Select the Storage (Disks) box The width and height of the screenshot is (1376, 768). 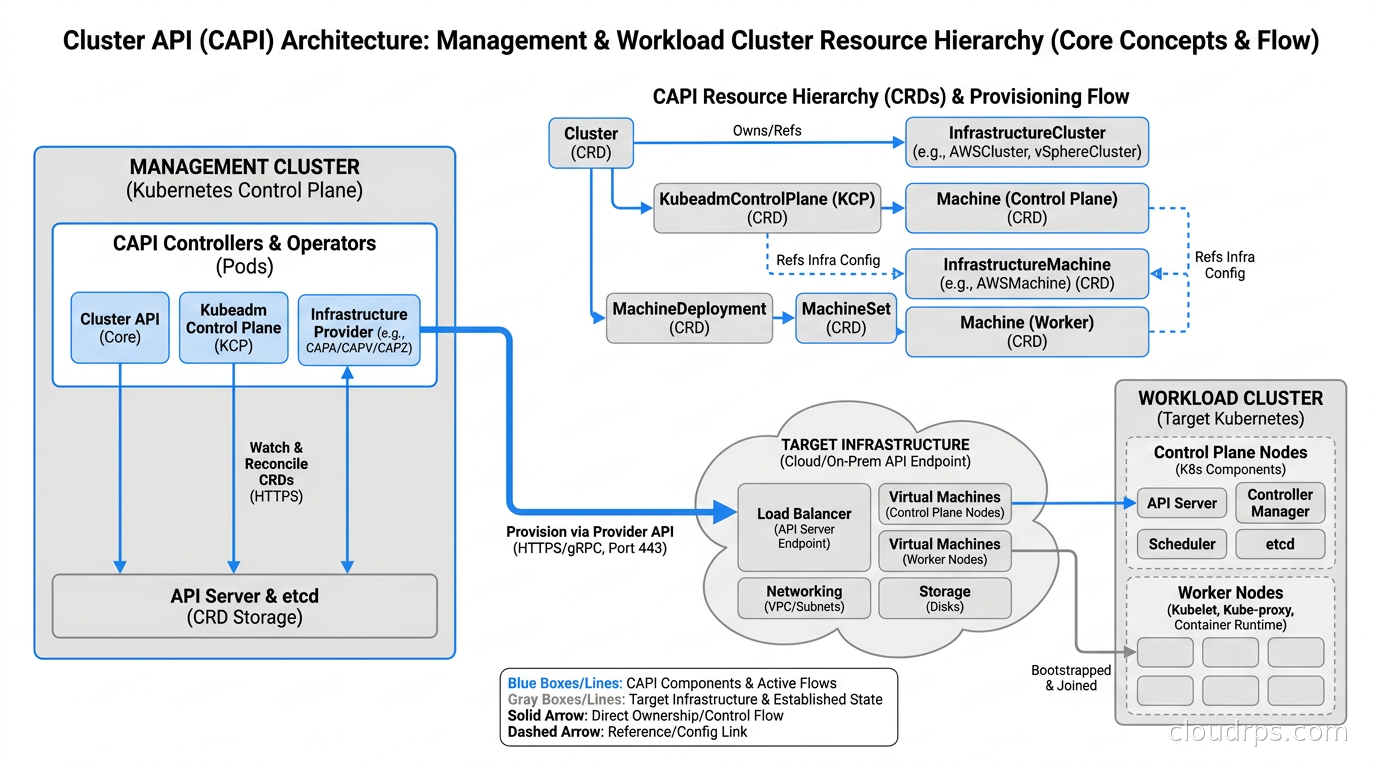944,598
